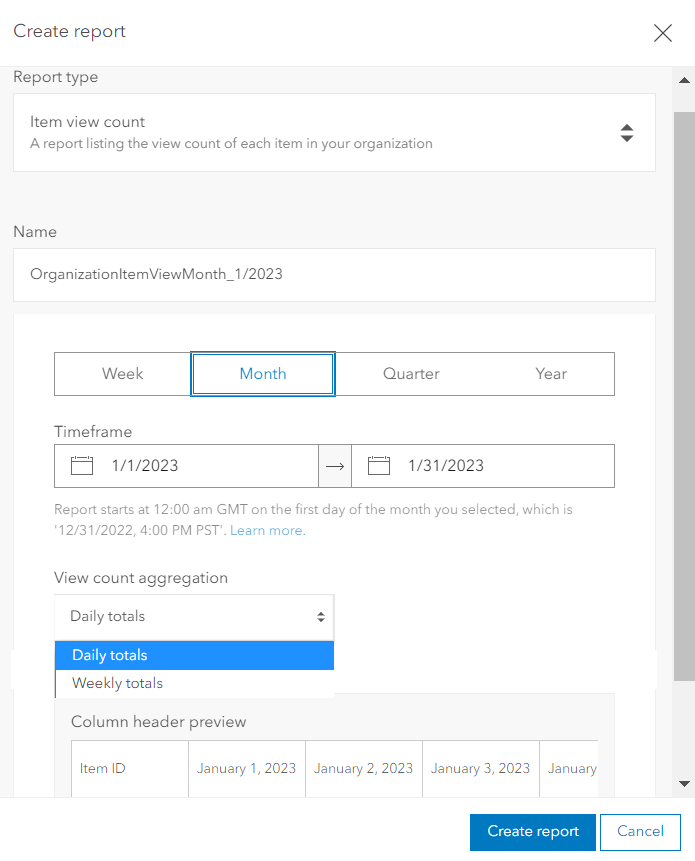Click the View count aggregation dropdown arrows

coord(322,617)
